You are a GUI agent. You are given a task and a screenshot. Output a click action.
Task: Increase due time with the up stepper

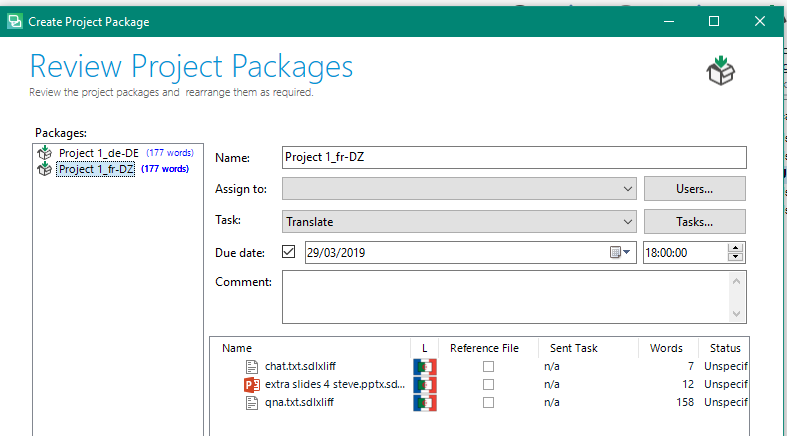735,248
